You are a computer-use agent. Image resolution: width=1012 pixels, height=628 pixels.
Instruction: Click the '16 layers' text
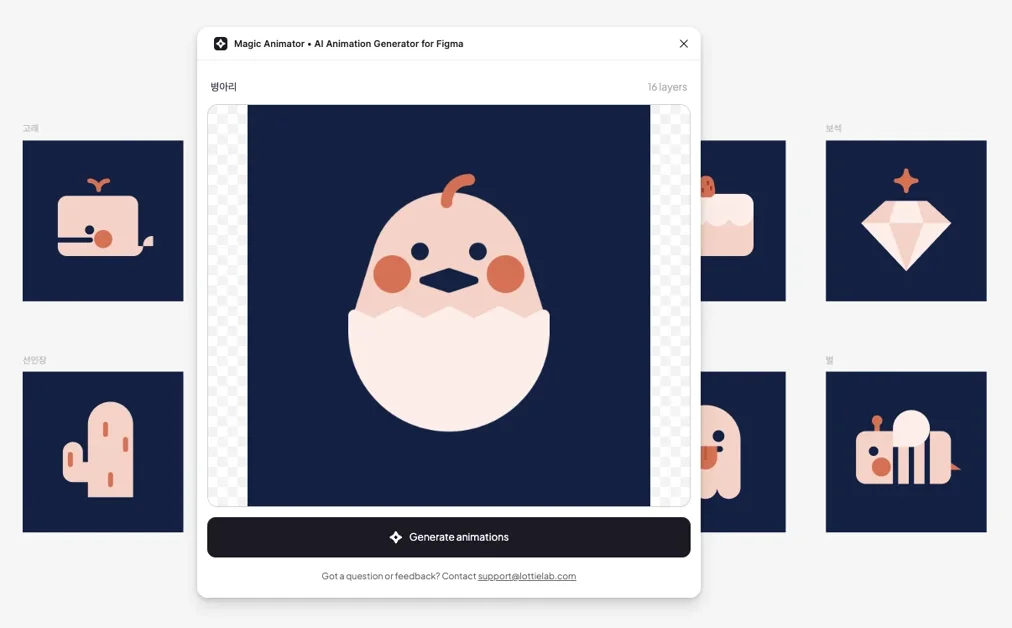click(667, 86)
